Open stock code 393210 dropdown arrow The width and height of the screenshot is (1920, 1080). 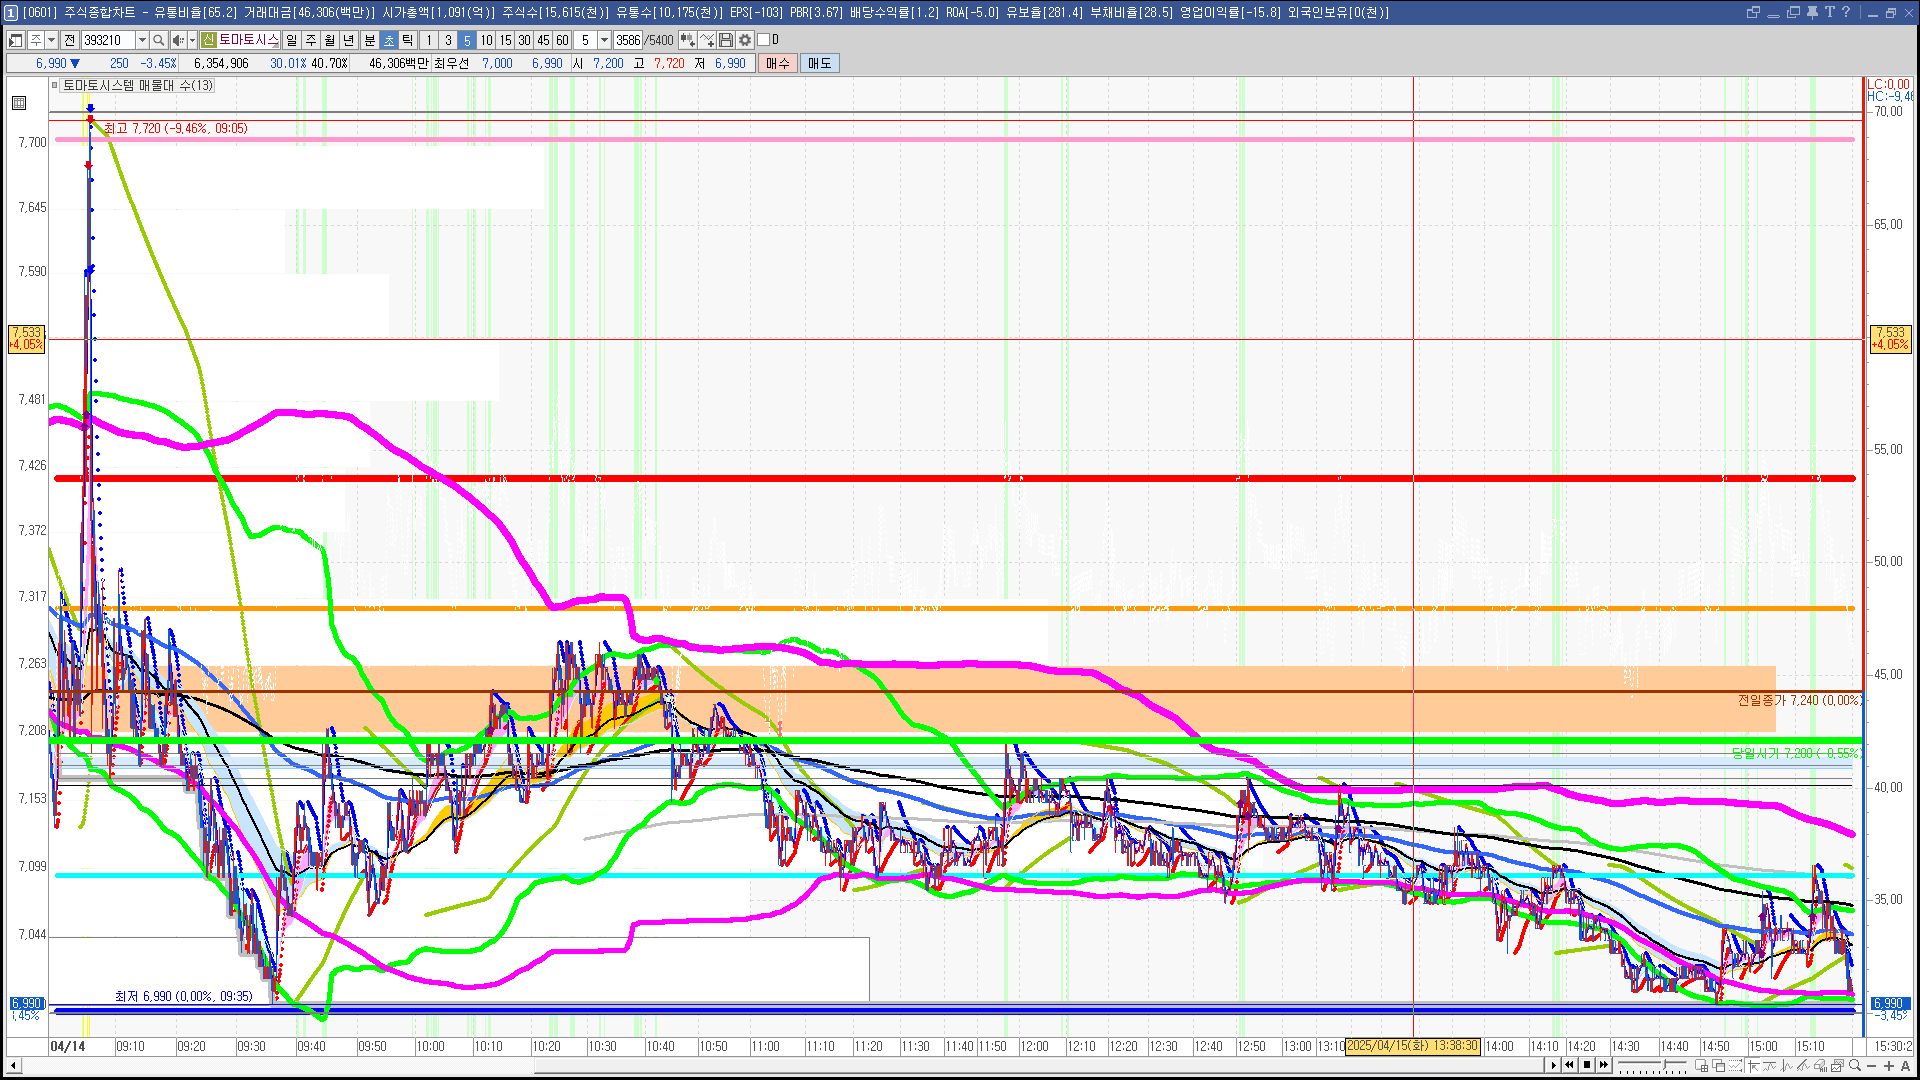(142, 40)
